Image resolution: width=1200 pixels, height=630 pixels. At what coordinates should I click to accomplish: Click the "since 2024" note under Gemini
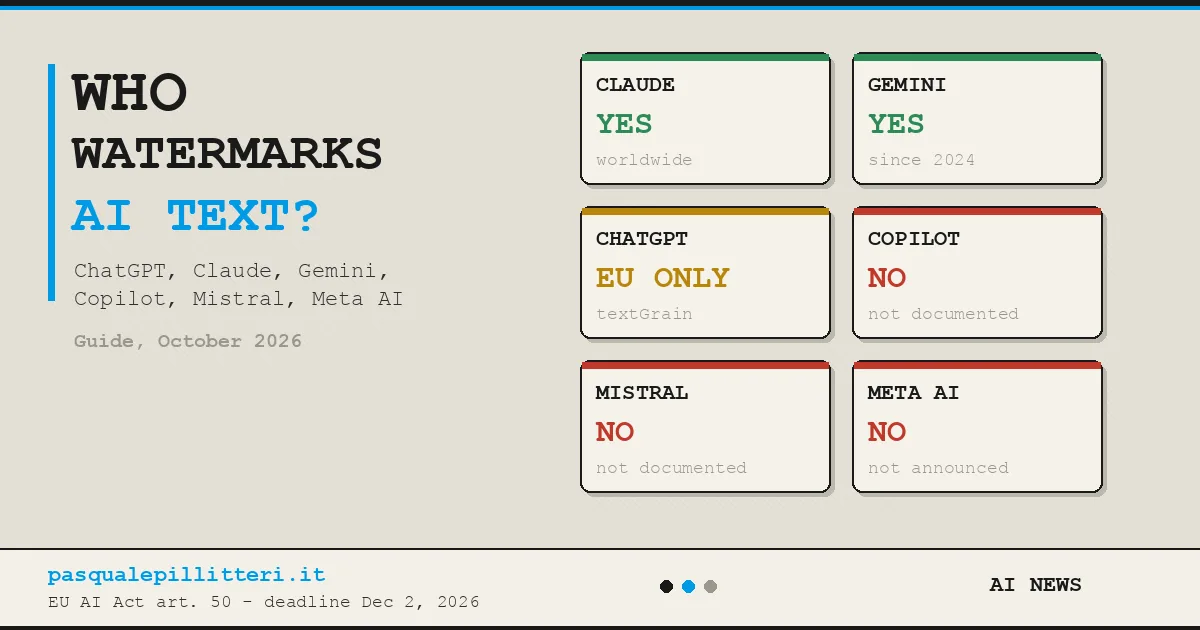click(x=921, y=160)
